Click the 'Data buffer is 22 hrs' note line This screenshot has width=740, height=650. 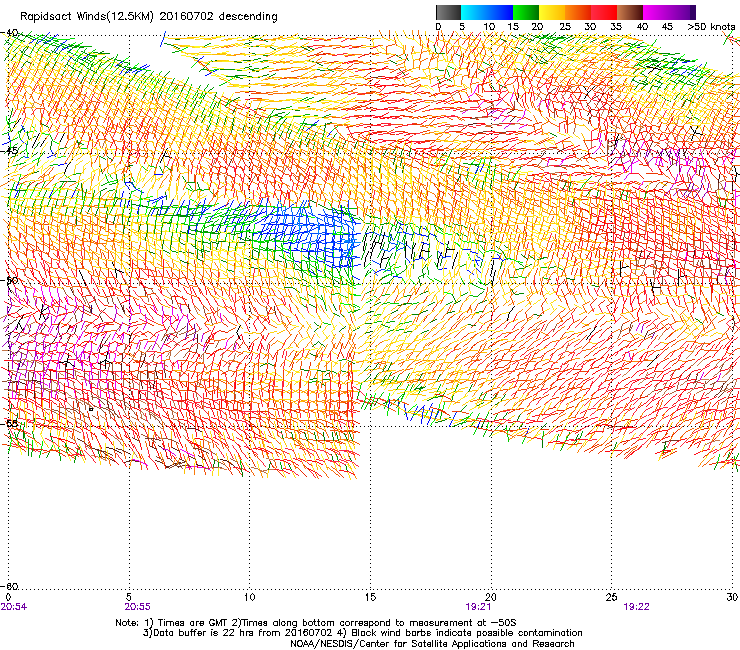[x=237, y=633]
